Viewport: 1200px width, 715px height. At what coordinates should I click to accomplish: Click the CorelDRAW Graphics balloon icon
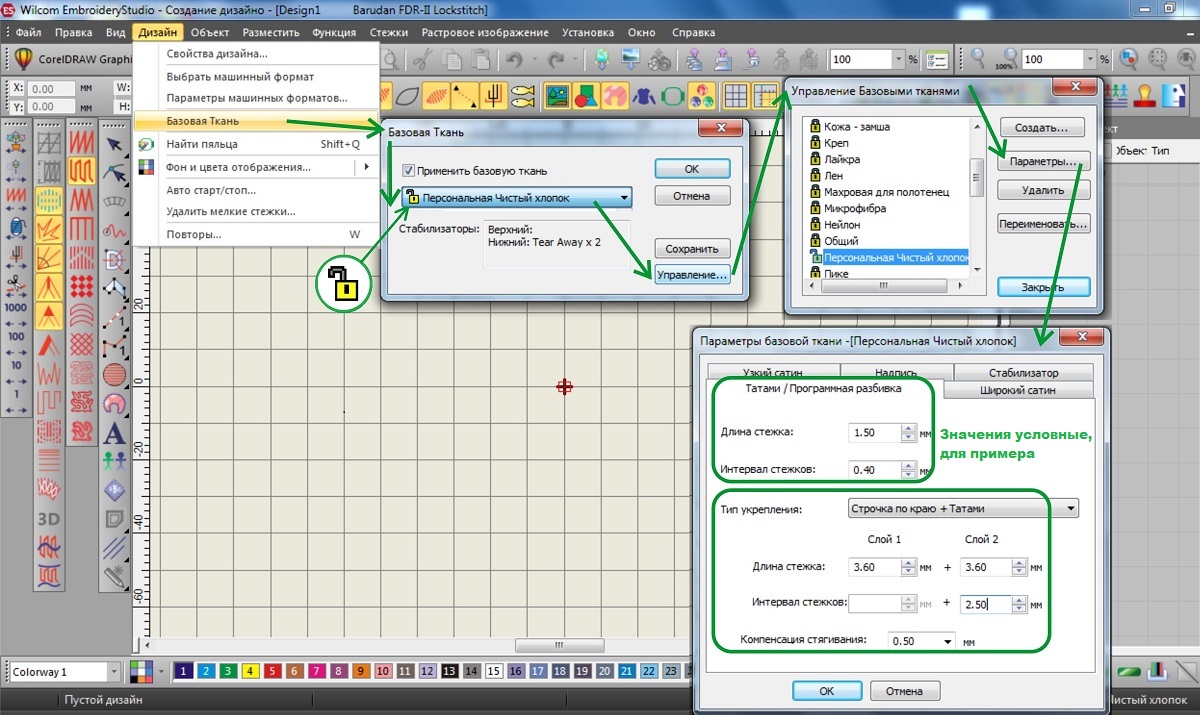[22, 59]
